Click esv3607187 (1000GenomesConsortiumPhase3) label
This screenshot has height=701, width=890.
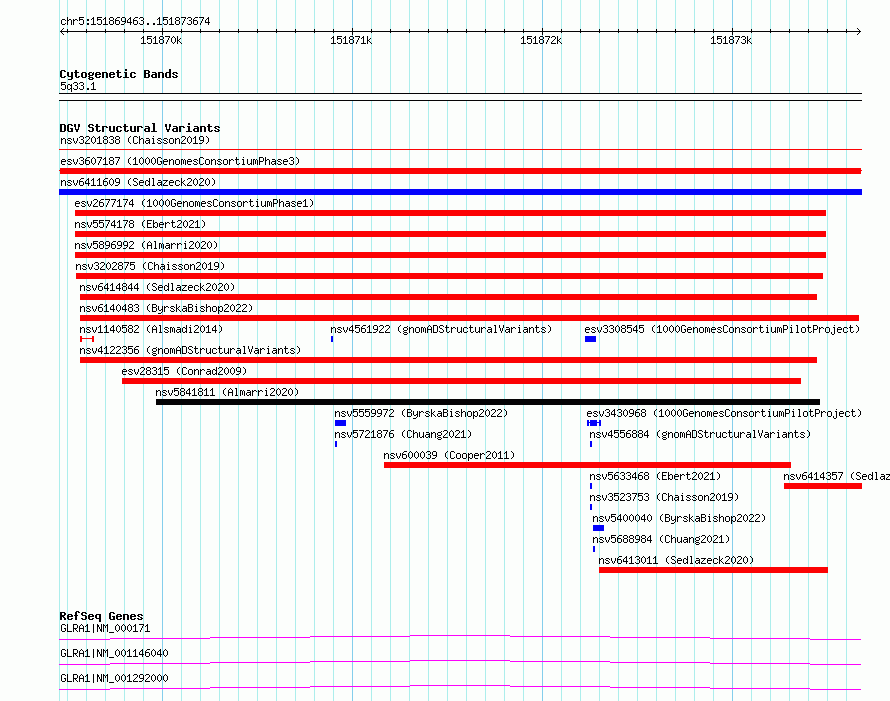click(180, 161)
